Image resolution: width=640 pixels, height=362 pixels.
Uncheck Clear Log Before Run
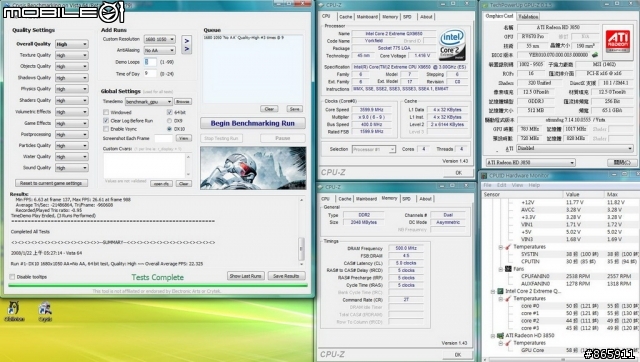pyautogui.click(x=106, y=121)
